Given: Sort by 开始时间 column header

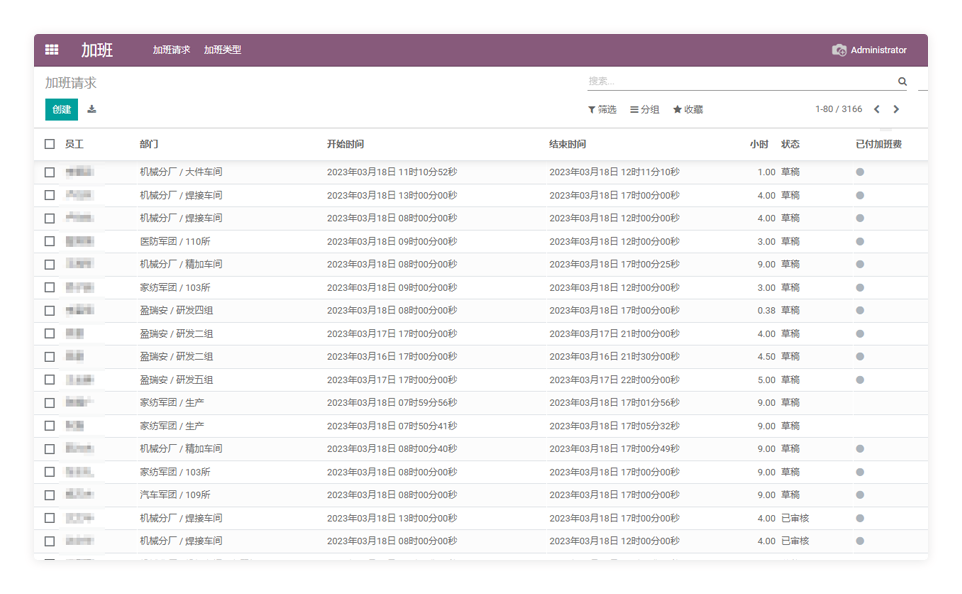Looking at the screenshot, I should point(345,144).
